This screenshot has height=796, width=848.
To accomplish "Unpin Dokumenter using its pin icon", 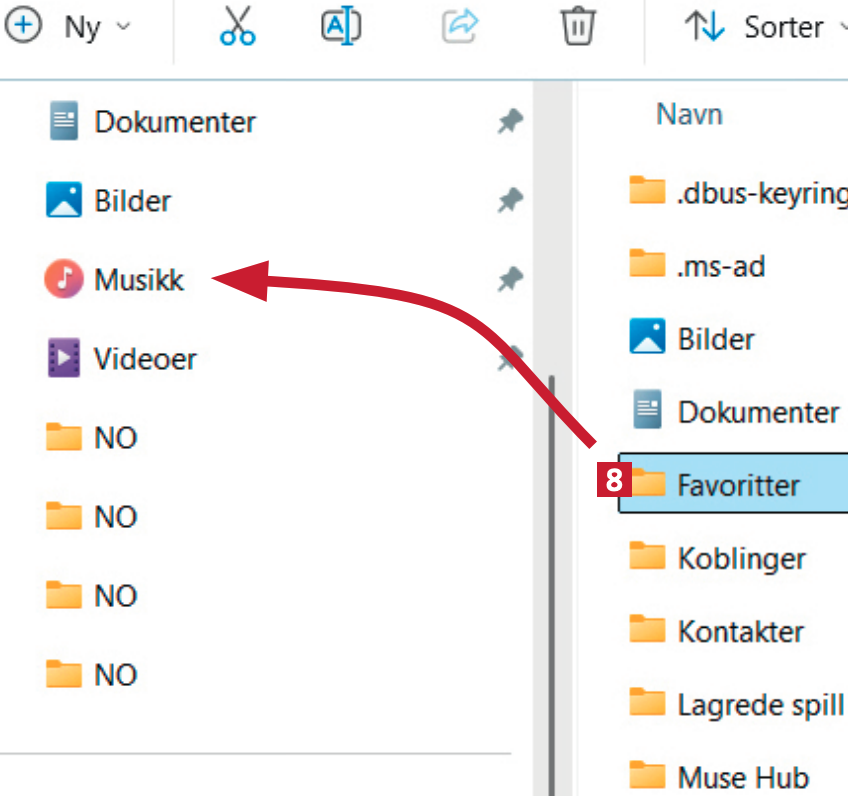I will coord(510,122).
